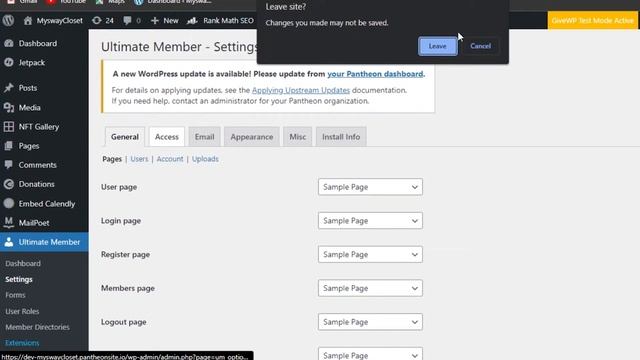Select the Account sub-section link

click(x=170, y=159)
